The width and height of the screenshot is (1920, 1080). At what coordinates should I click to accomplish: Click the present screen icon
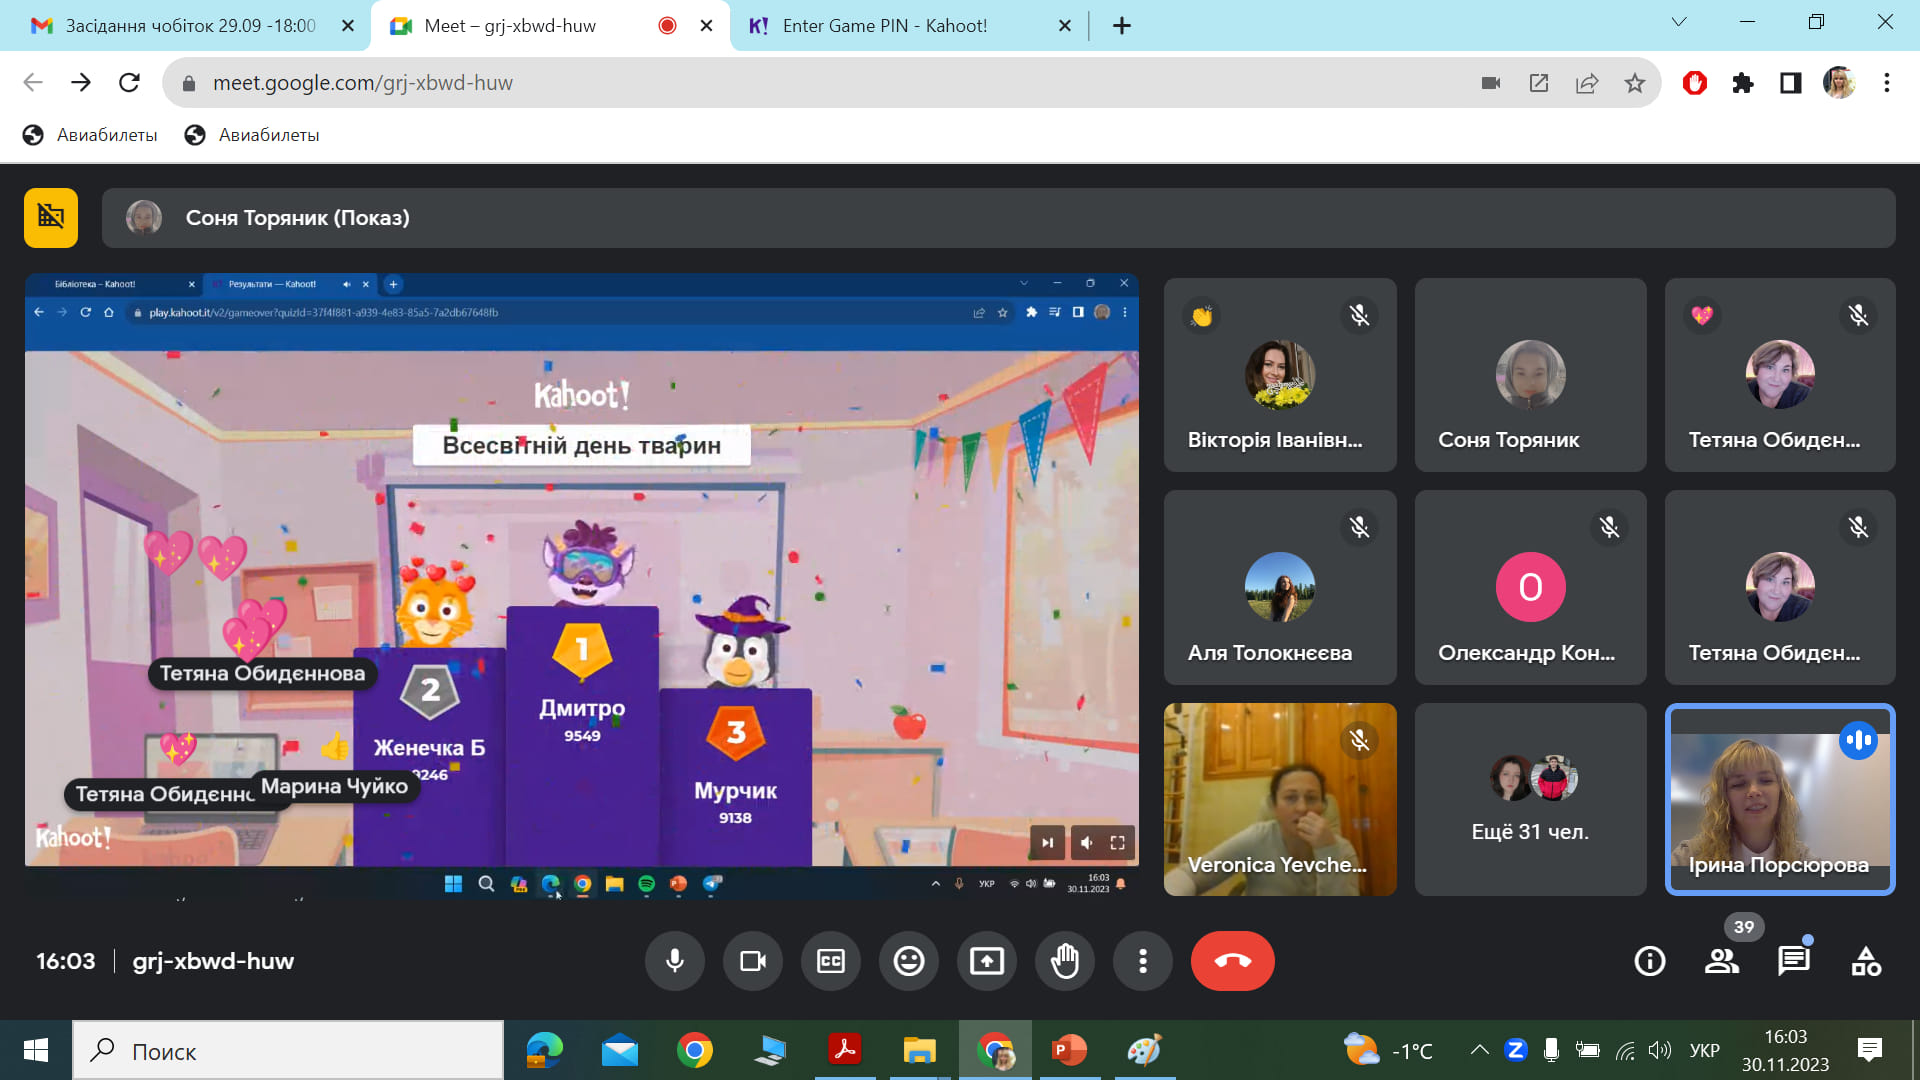(987, 961)
